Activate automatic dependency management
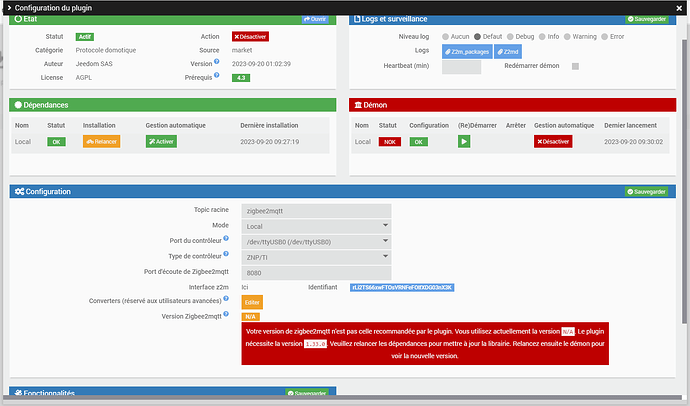Viewport: 690px width, 406px height. pos(161,142)
